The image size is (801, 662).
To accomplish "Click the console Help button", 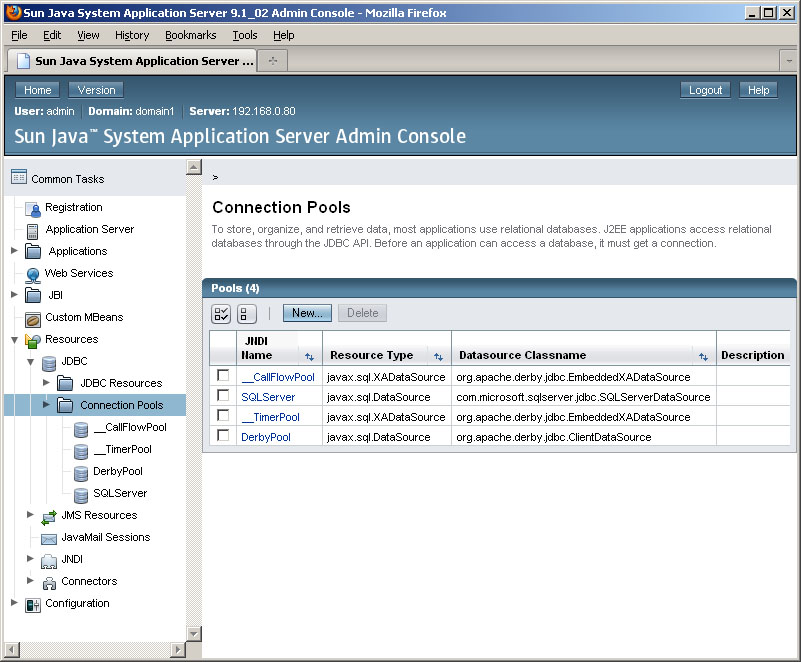I will (759, 90).
